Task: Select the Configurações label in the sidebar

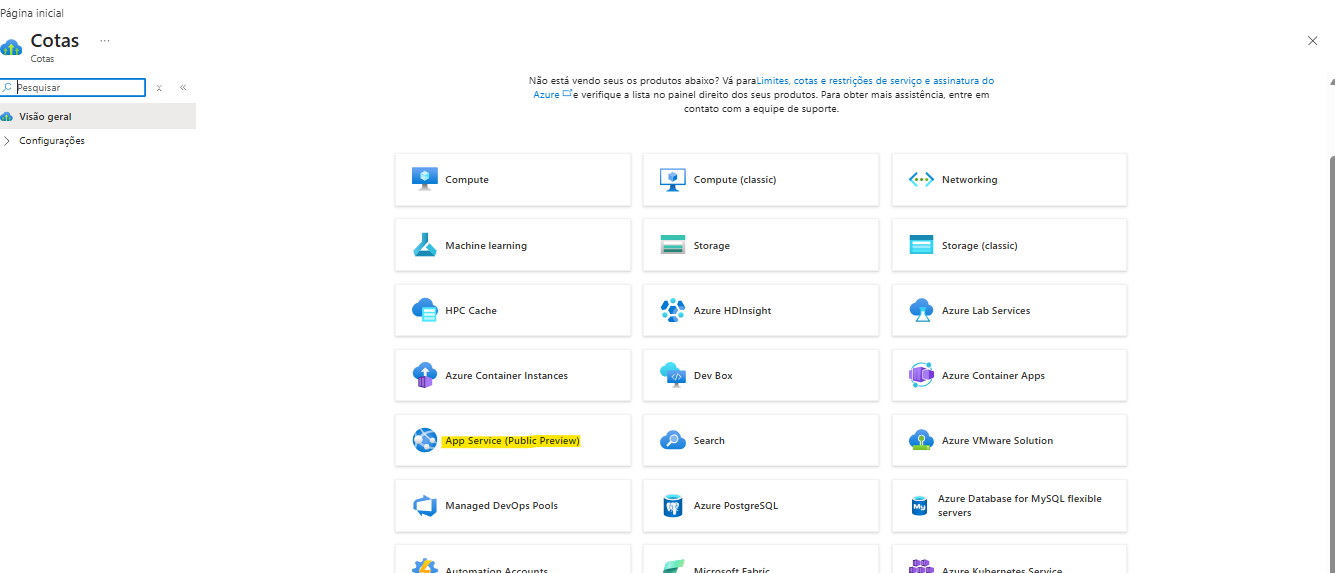Action: click(51, 141)
